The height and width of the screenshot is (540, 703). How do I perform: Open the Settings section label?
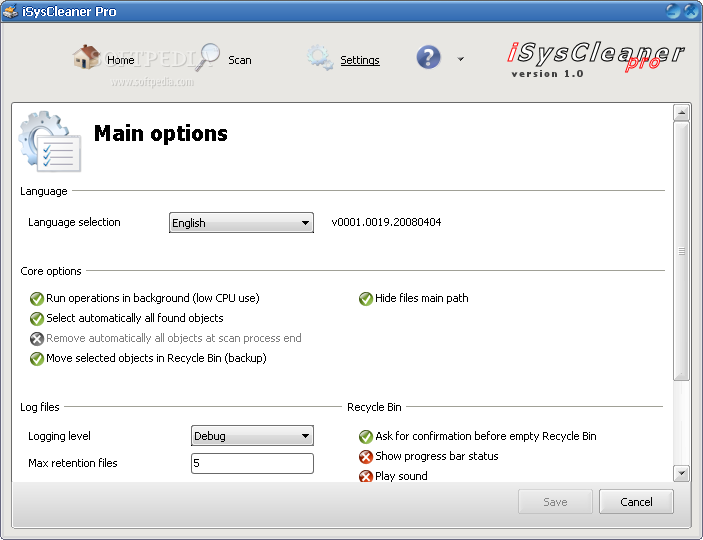pos(360,60)
